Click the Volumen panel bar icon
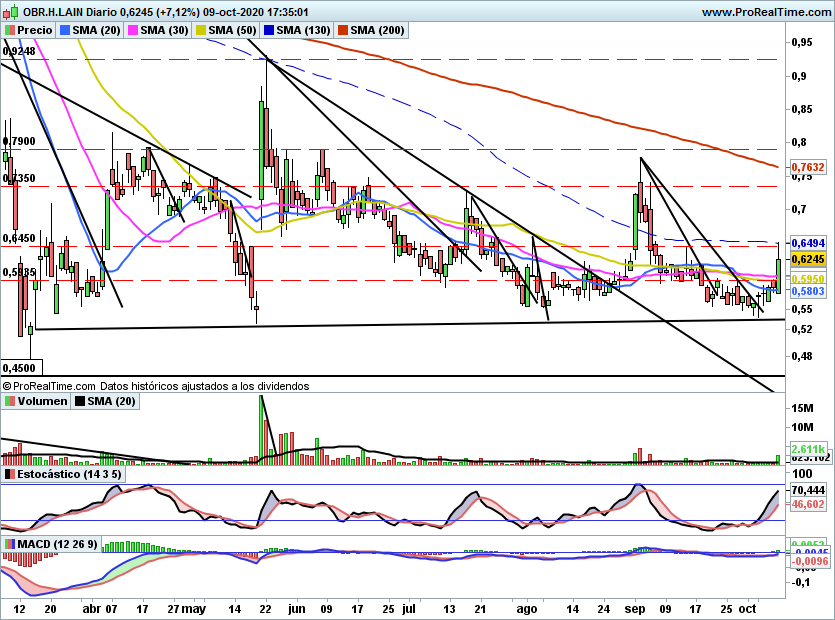The width and height of the screenshot is (835, 620). [10, 401]
